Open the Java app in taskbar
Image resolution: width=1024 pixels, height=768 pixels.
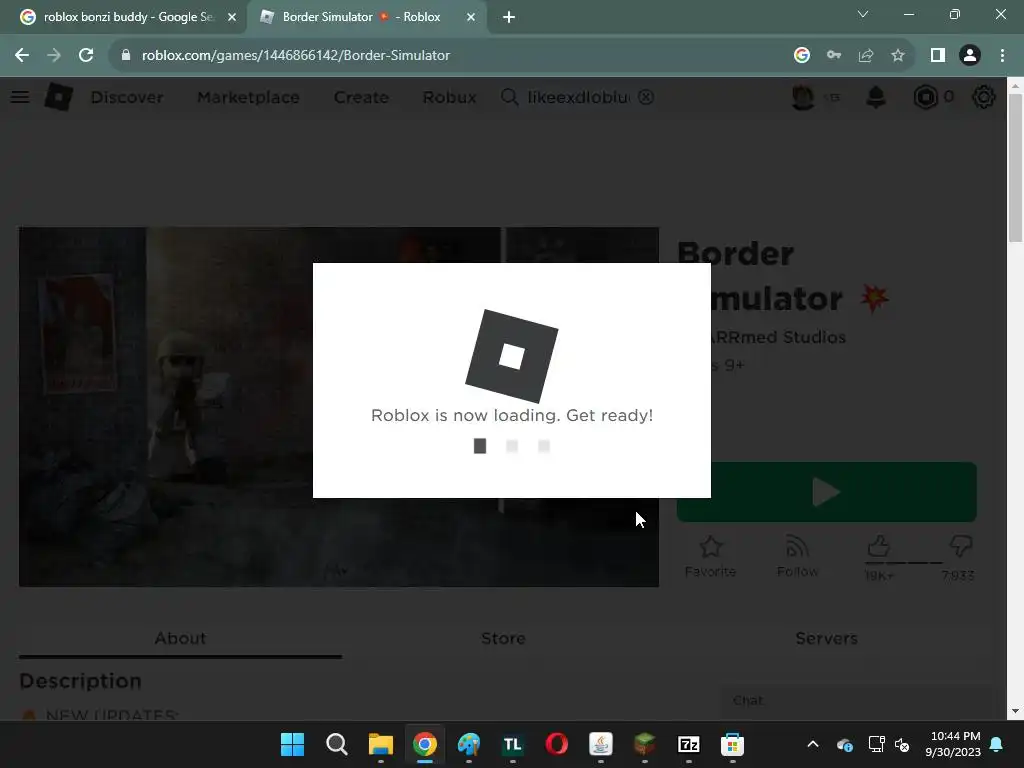(x=601, y=744)
